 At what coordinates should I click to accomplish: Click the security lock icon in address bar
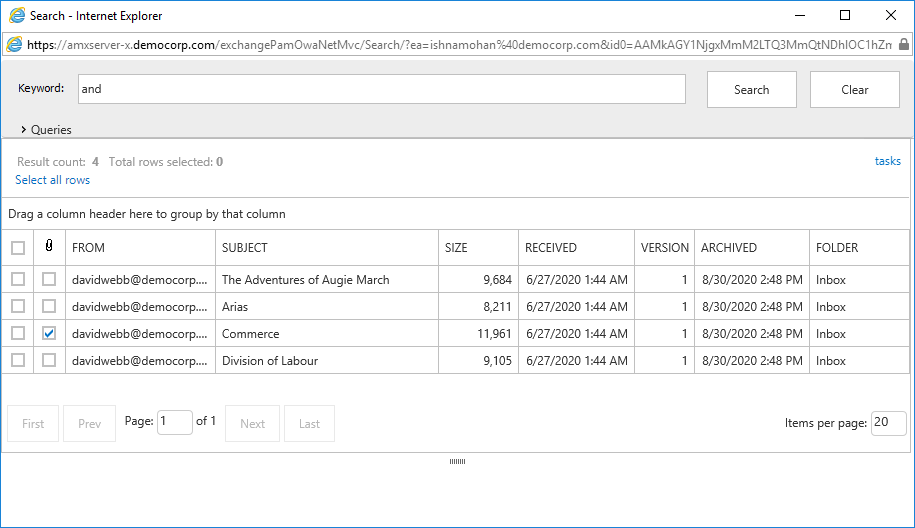tap(904, 45)
